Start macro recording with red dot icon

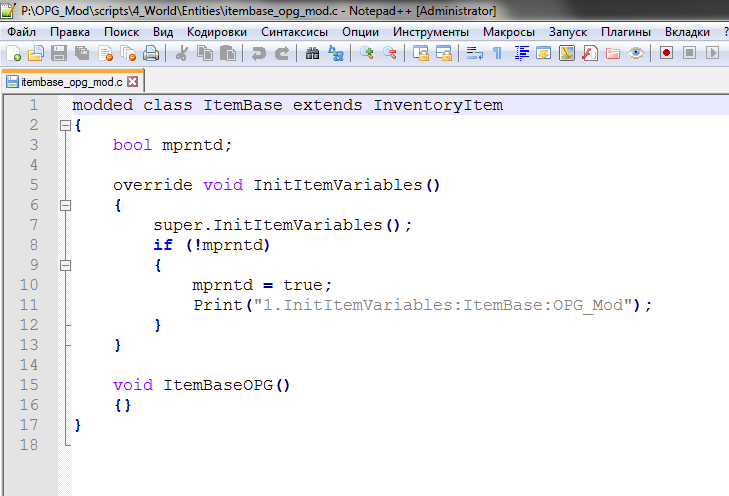click(666, 53)
